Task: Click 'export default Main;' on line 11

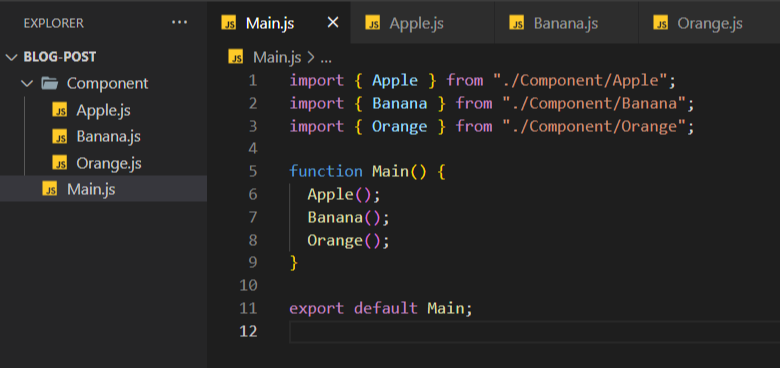Action: (x=381, y=308)
